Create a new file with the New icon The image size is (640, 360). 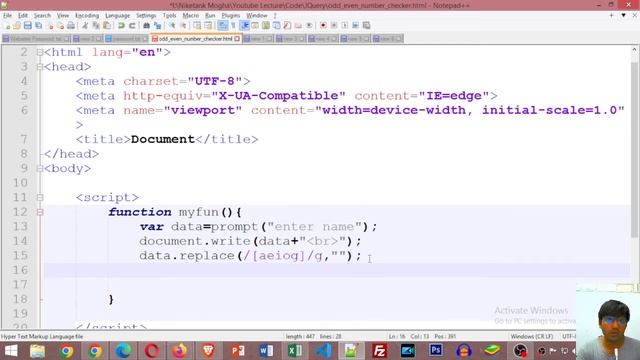point(7,26)
